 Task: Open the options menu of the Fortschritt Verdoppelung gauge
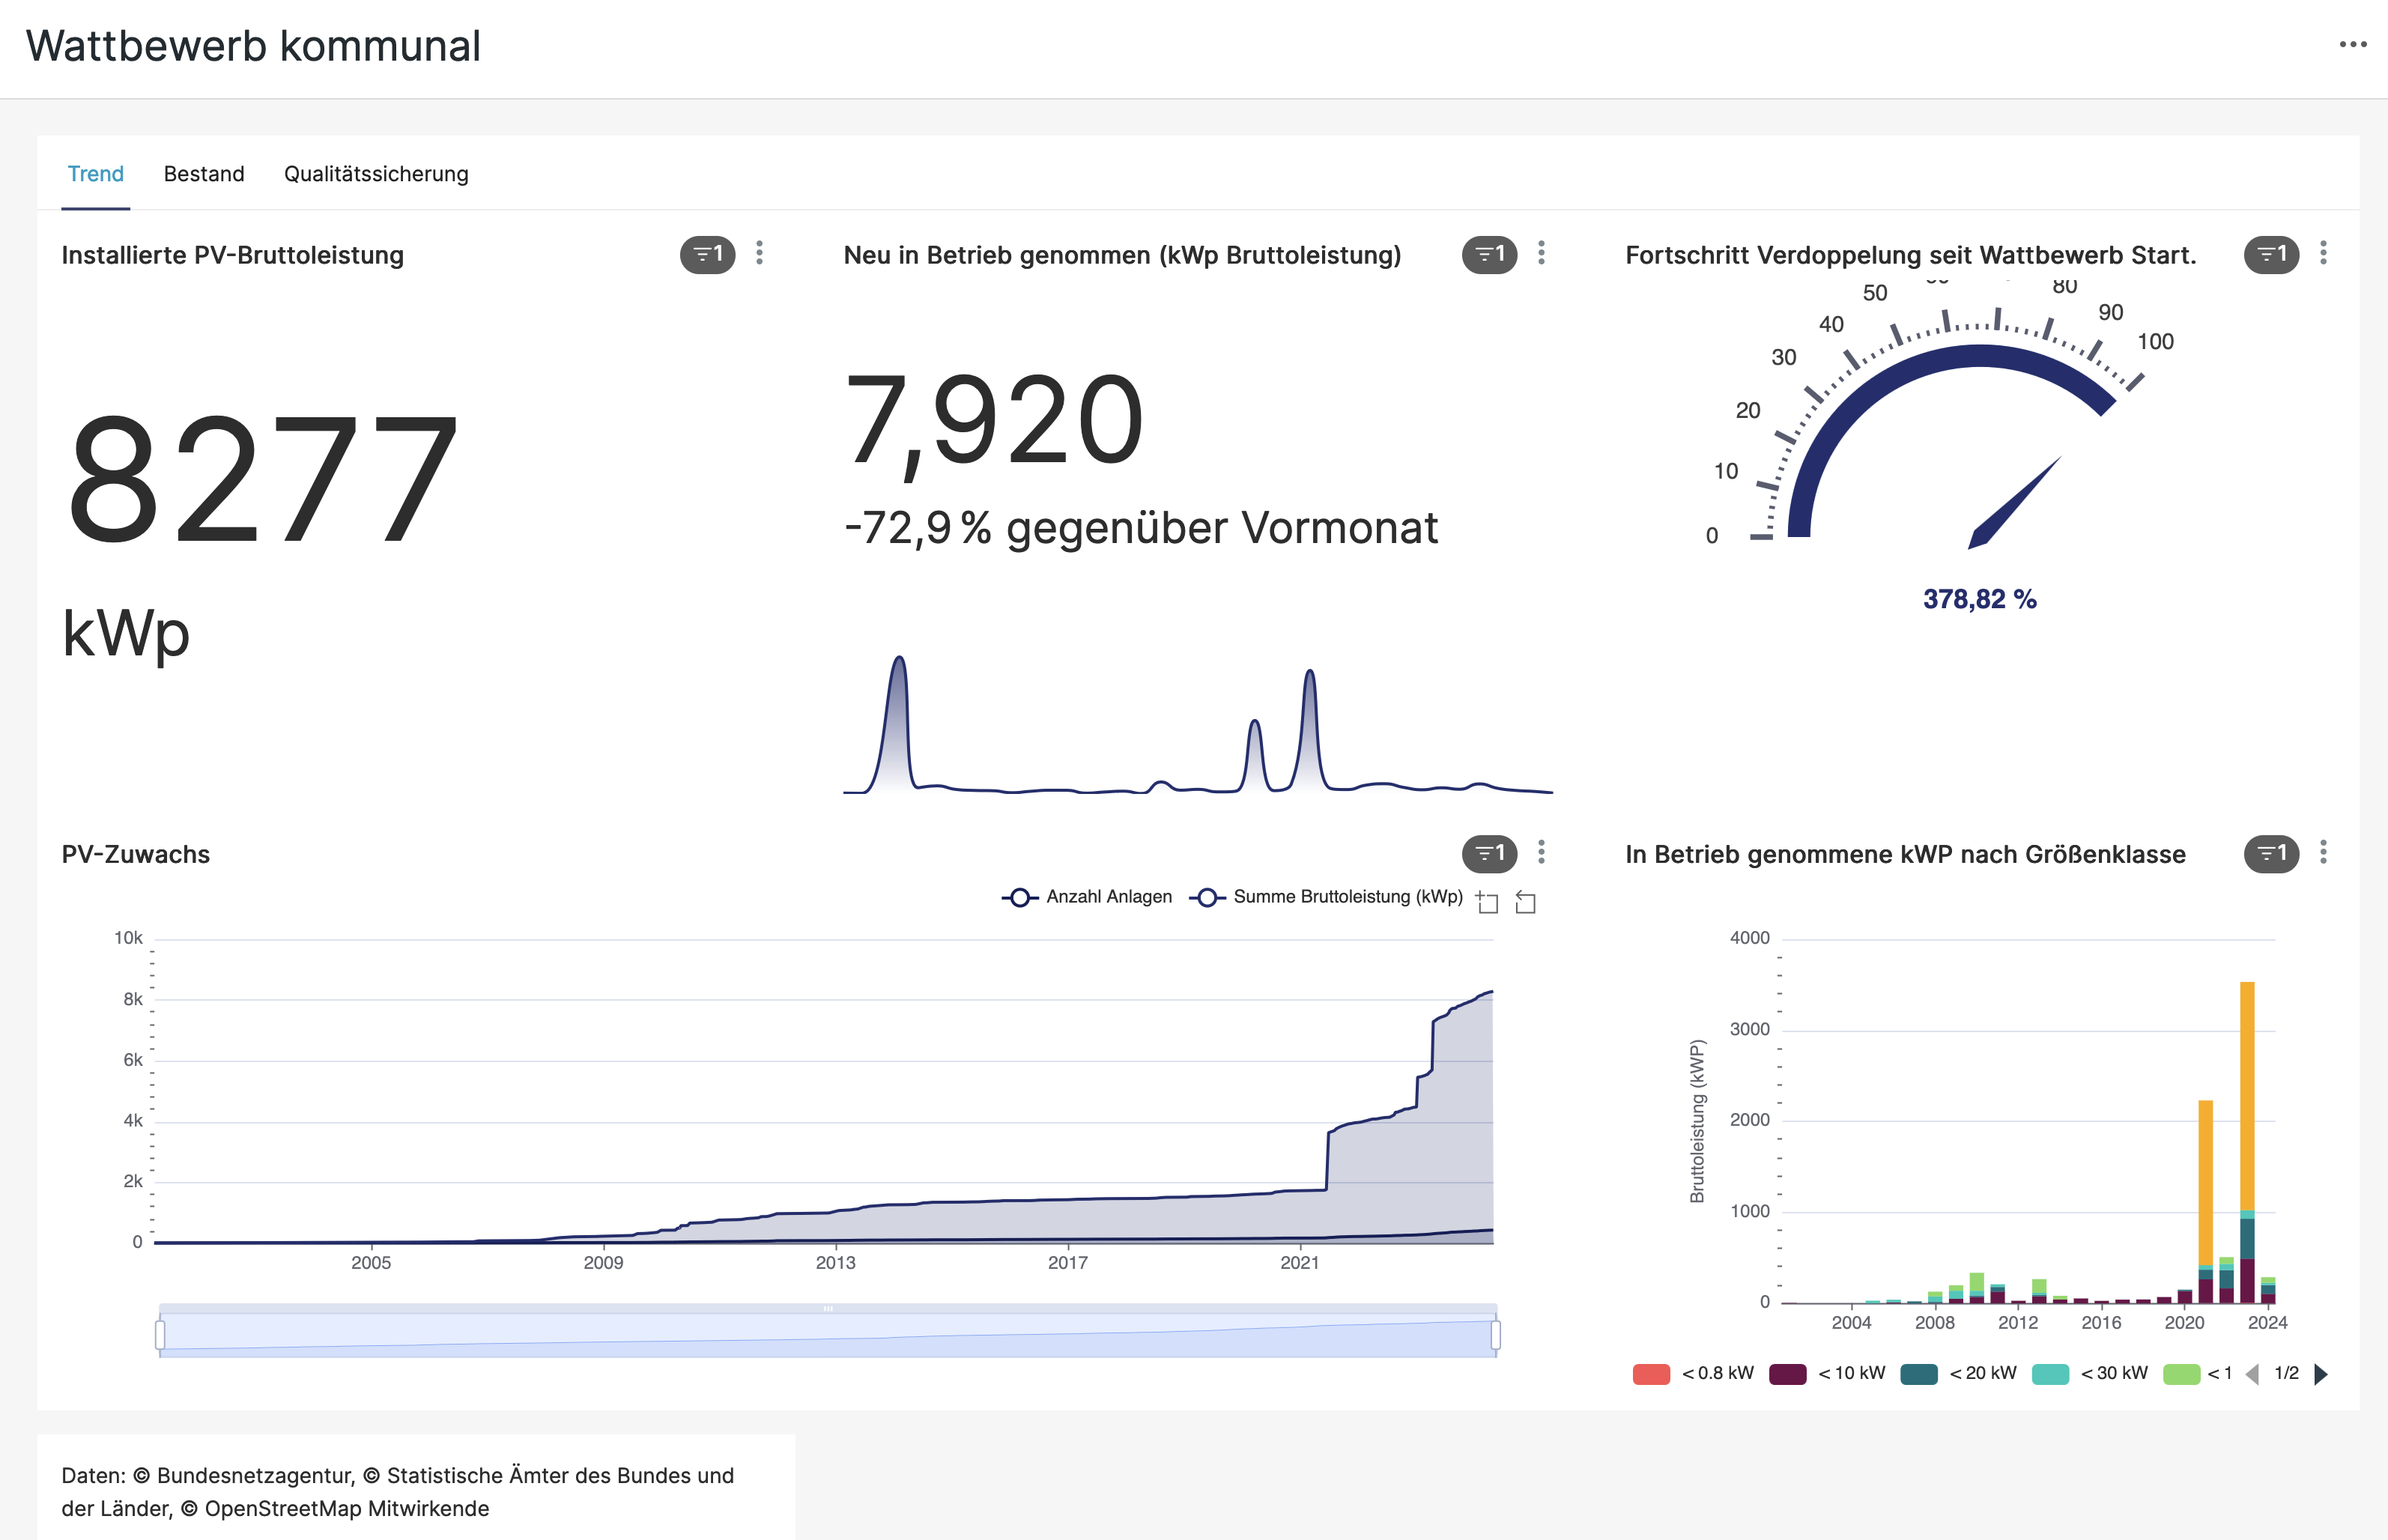[x=2324, y=253]
